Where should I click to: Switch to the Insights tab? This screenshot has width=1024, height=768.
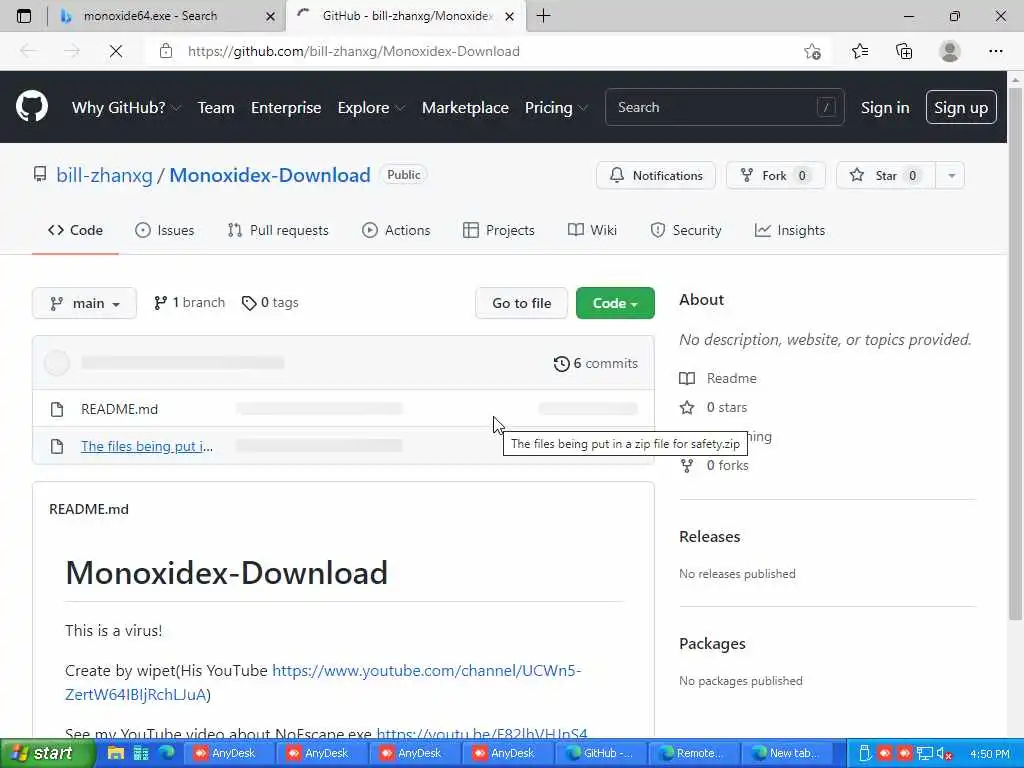click(790, 230)
